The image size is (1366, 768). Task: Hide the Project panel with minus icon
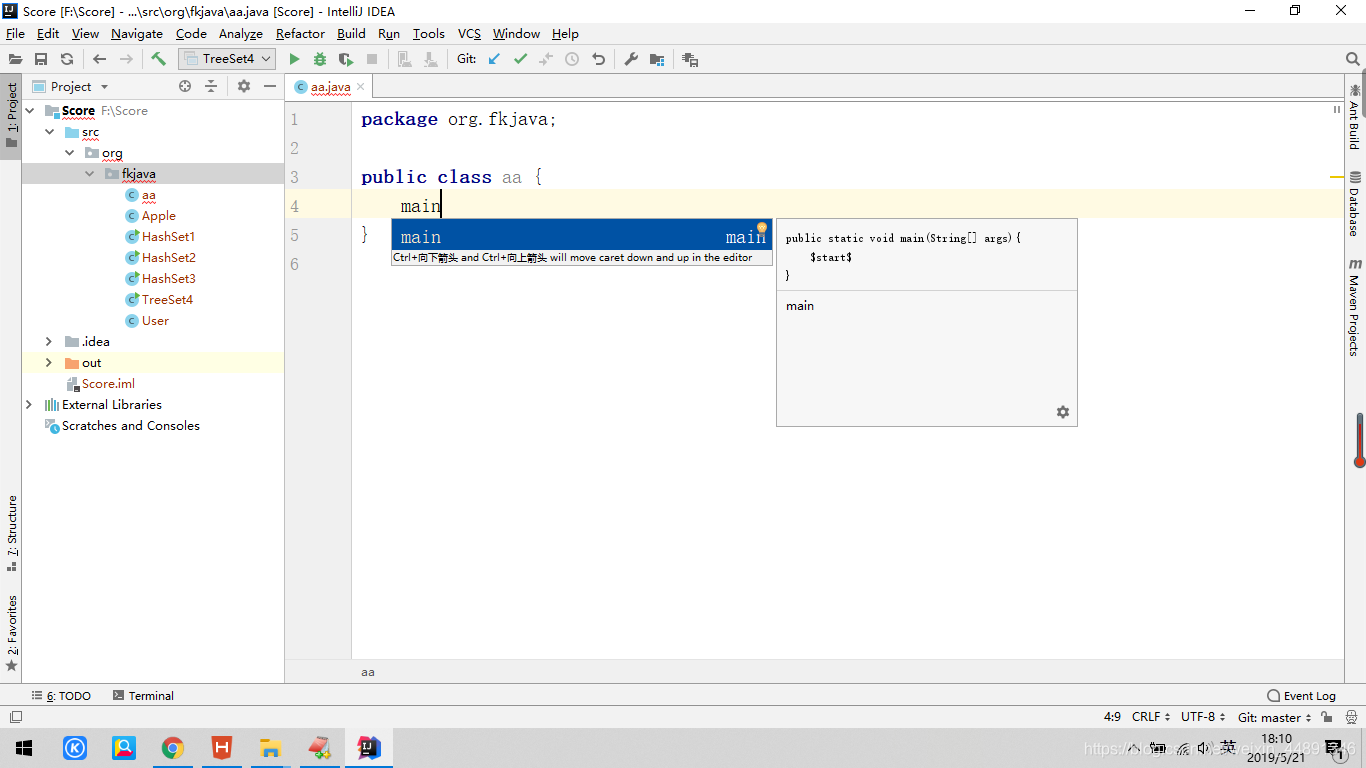[x=270, y=86]
